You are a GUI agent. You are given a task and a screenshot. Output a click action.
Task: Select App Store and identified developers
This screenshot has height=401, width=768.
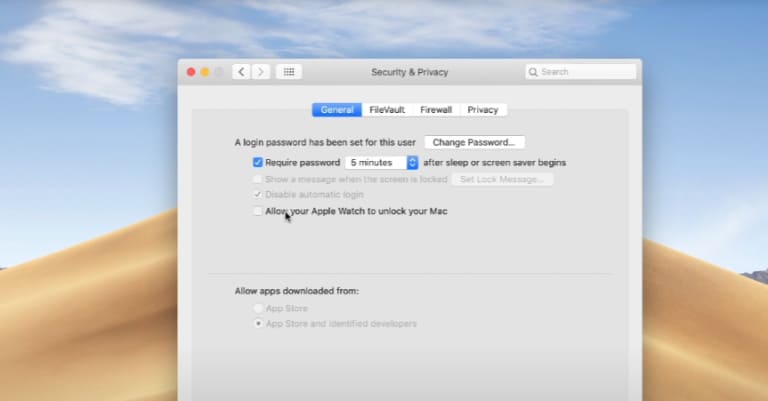click(258, 324)
